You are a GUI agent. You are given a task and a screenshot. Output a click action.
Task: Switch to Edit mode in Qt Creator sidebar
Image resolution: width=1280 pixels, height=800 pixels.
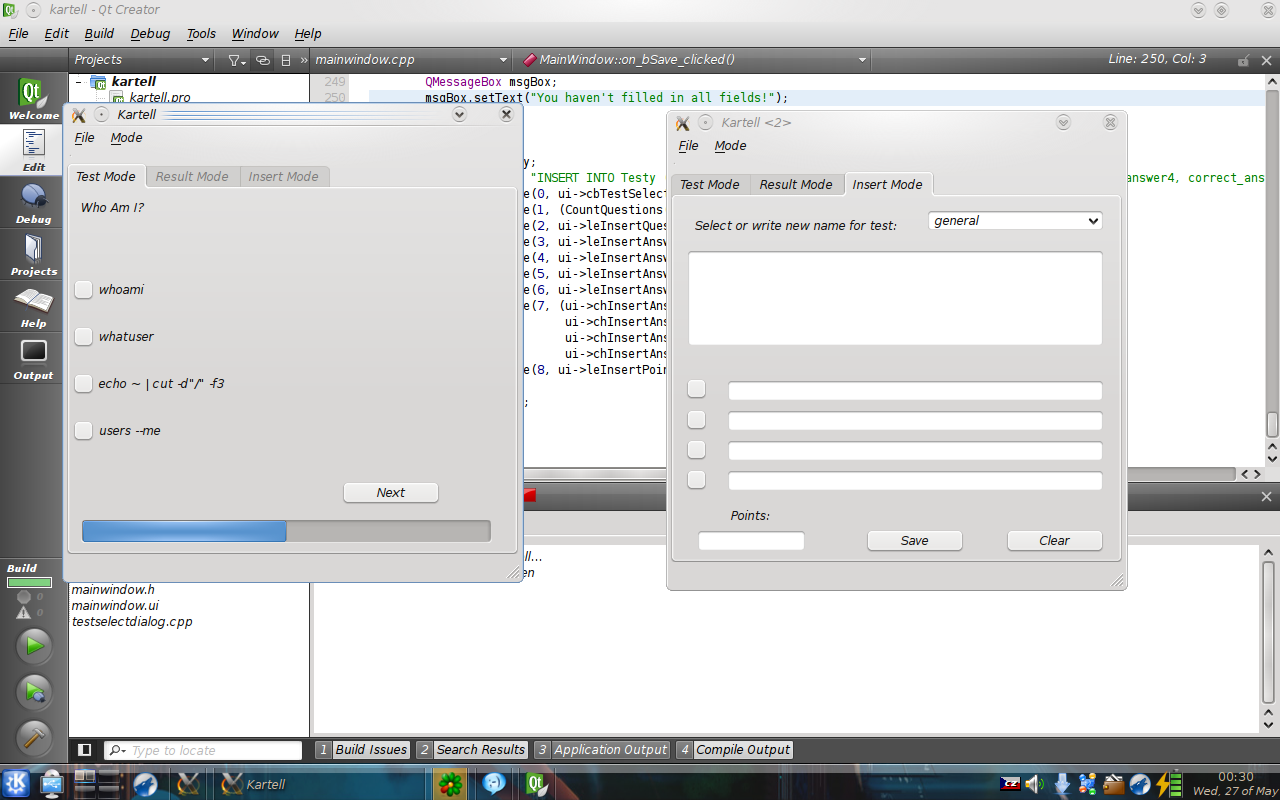34,150
